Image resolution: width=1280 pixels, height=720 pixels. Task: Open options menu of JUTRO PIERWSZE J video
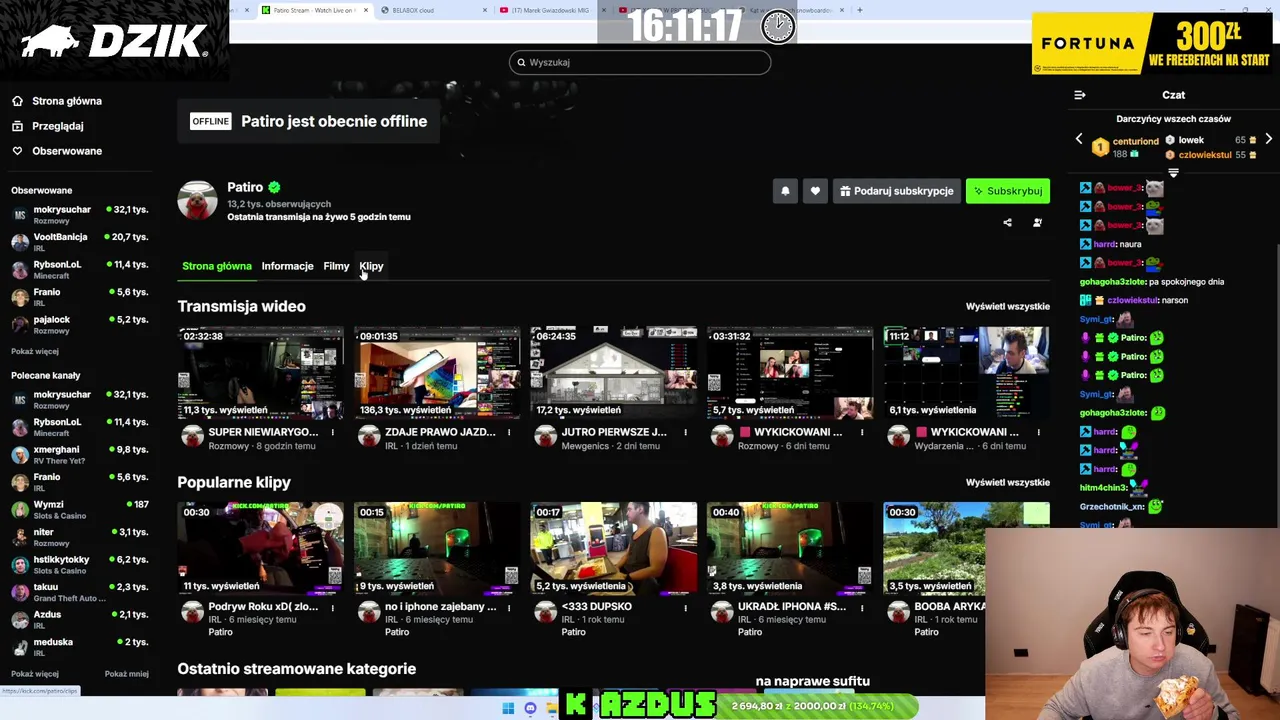coord(685,432)
